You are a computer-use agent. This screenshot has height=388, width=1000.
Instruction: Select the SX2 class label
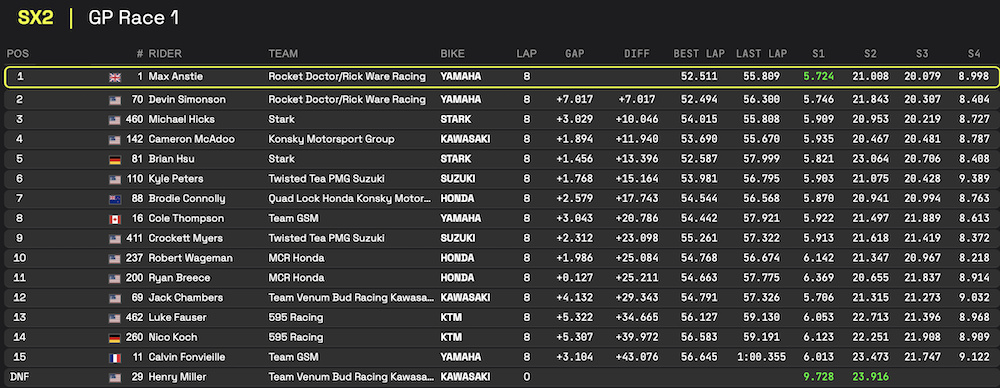click(x=36, y=18)
